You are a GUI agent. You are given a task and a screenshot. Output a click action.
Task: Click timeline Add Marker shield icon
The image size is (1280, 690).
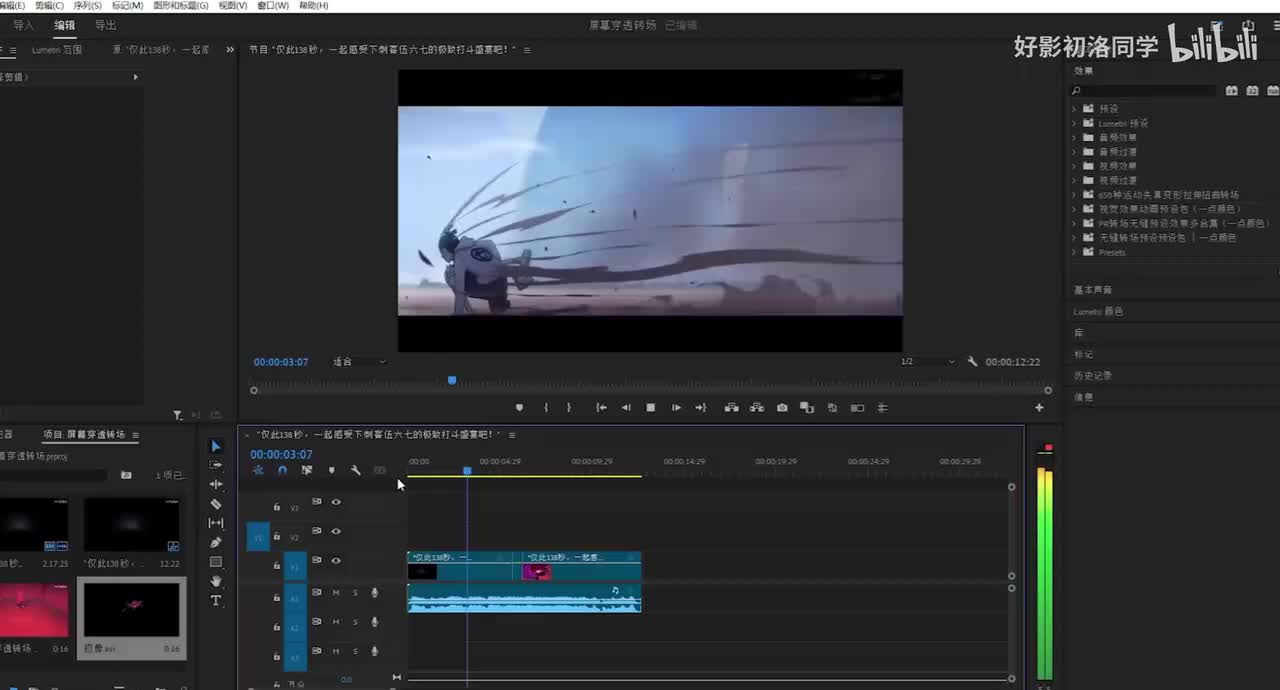(x=331, y=470)
